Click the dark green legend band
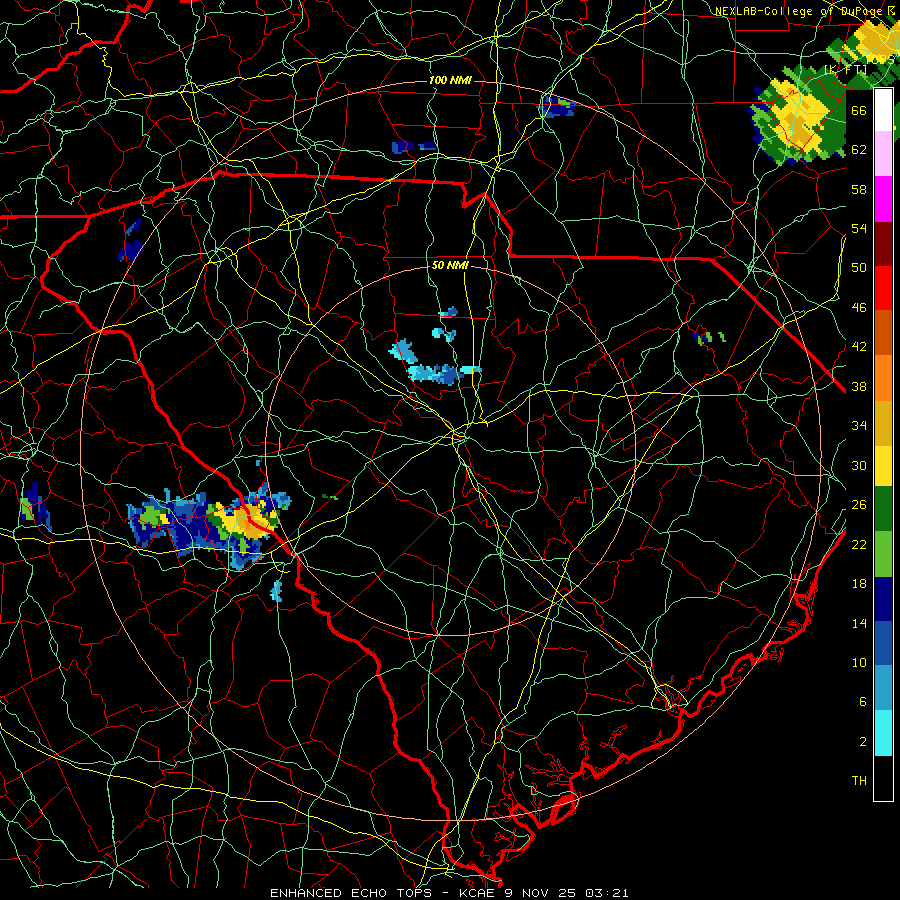 point(883,509)
